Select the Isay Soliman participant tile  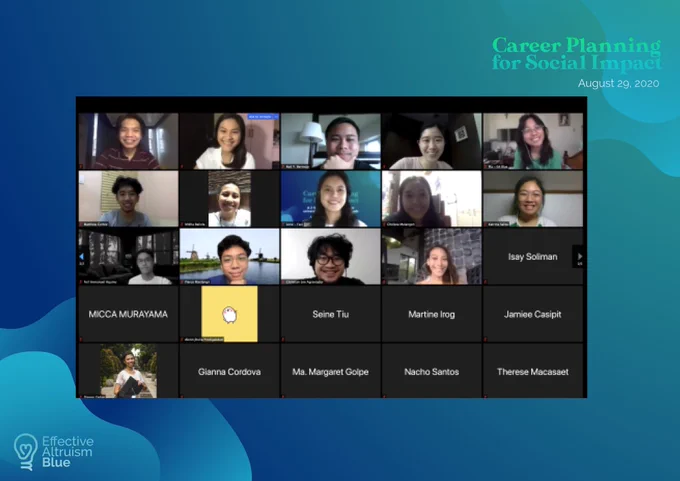click(x=533, y=256)
